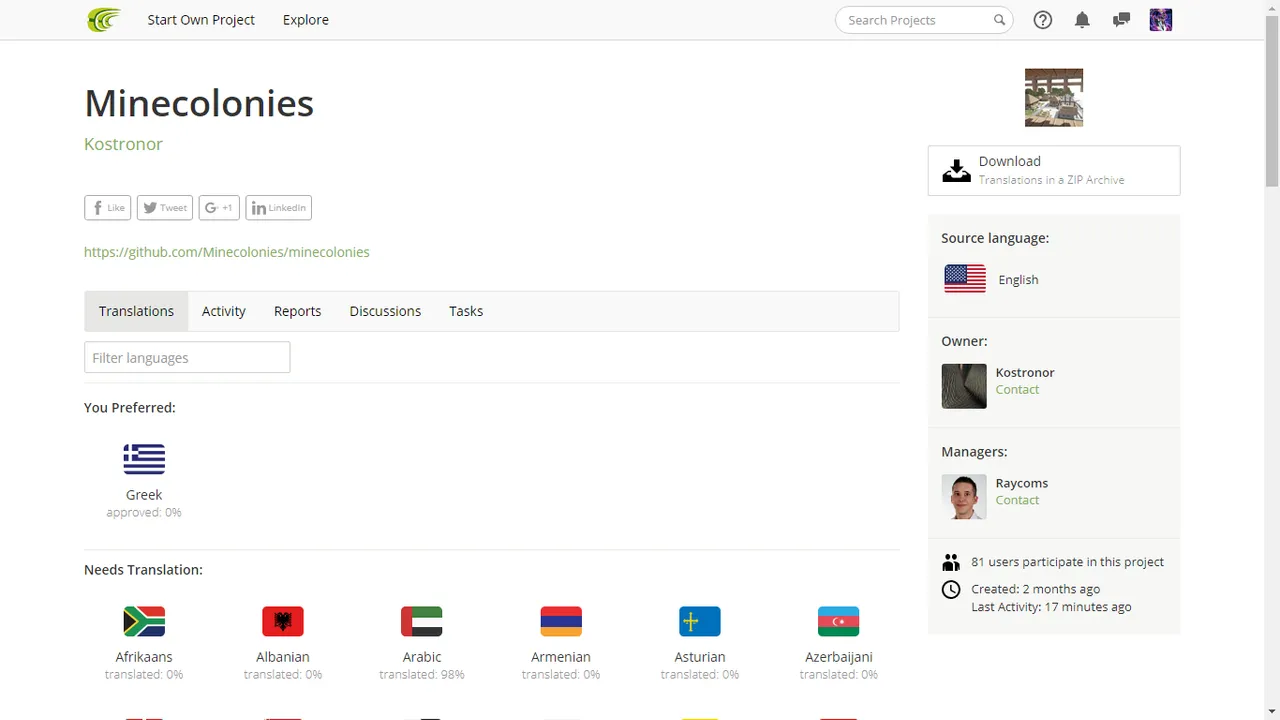Open the notifications bell
Image resolution: width=1280 pixels, height=720 pixels.
1082,20
